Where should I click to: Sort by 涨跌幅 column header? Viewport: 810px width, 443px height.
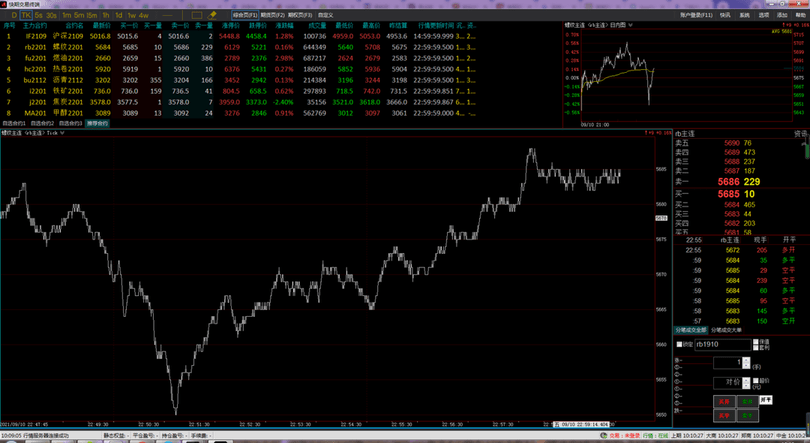284,25
